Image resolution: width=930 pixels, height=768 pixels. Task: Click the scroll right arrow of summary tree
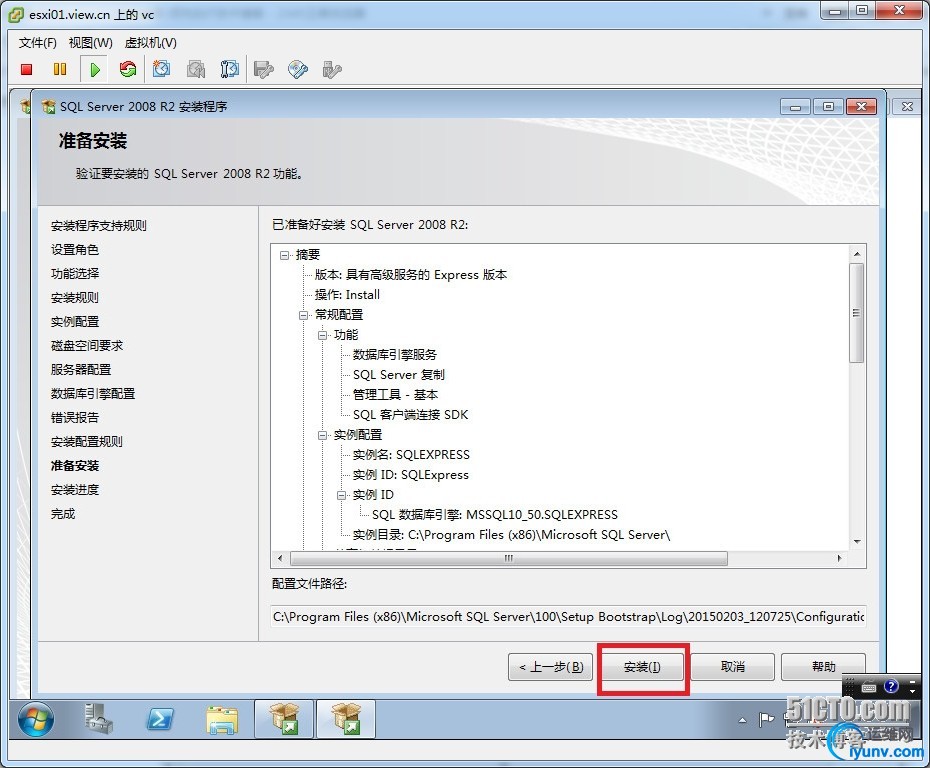(839, 558)
